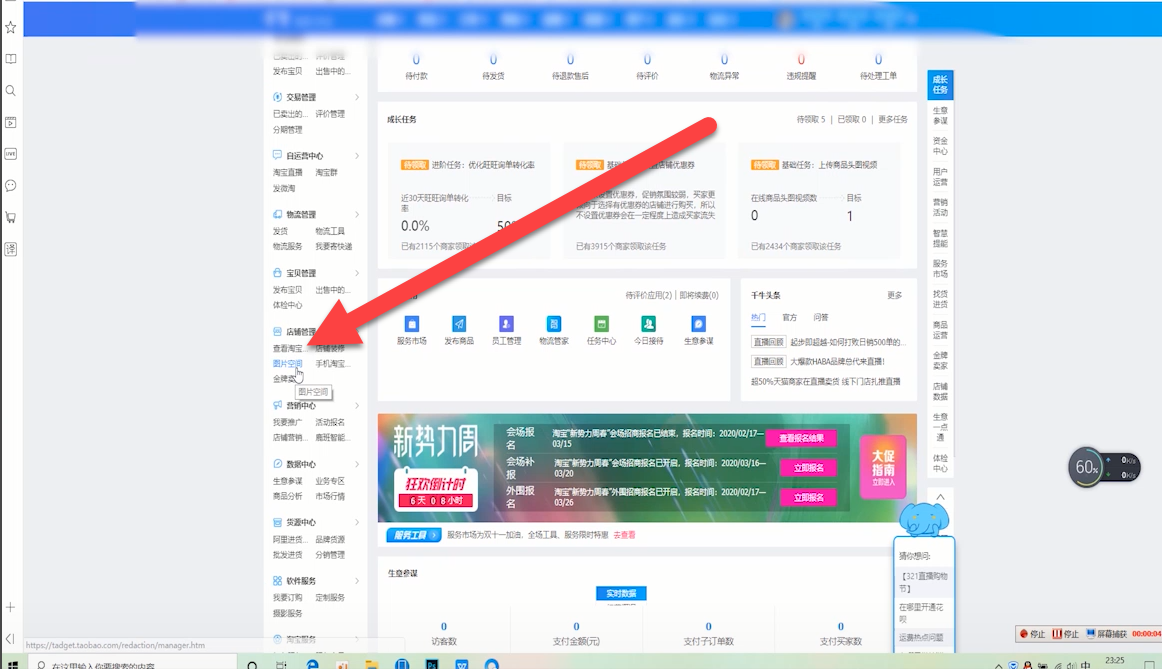The image size is (1162, 669).
Task: Expand the 物流管理 section arrow
Action: coord(357,215)
